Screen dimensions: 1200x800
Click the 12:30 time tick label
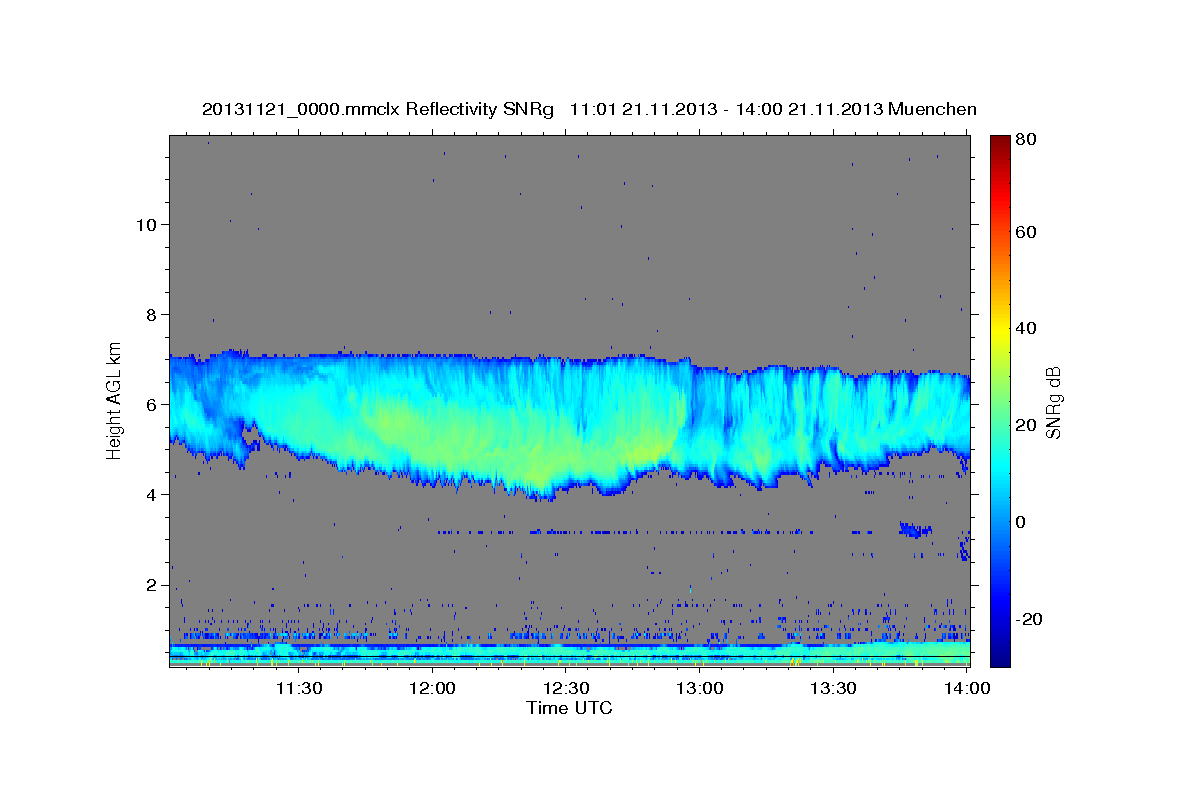(566, 688)
